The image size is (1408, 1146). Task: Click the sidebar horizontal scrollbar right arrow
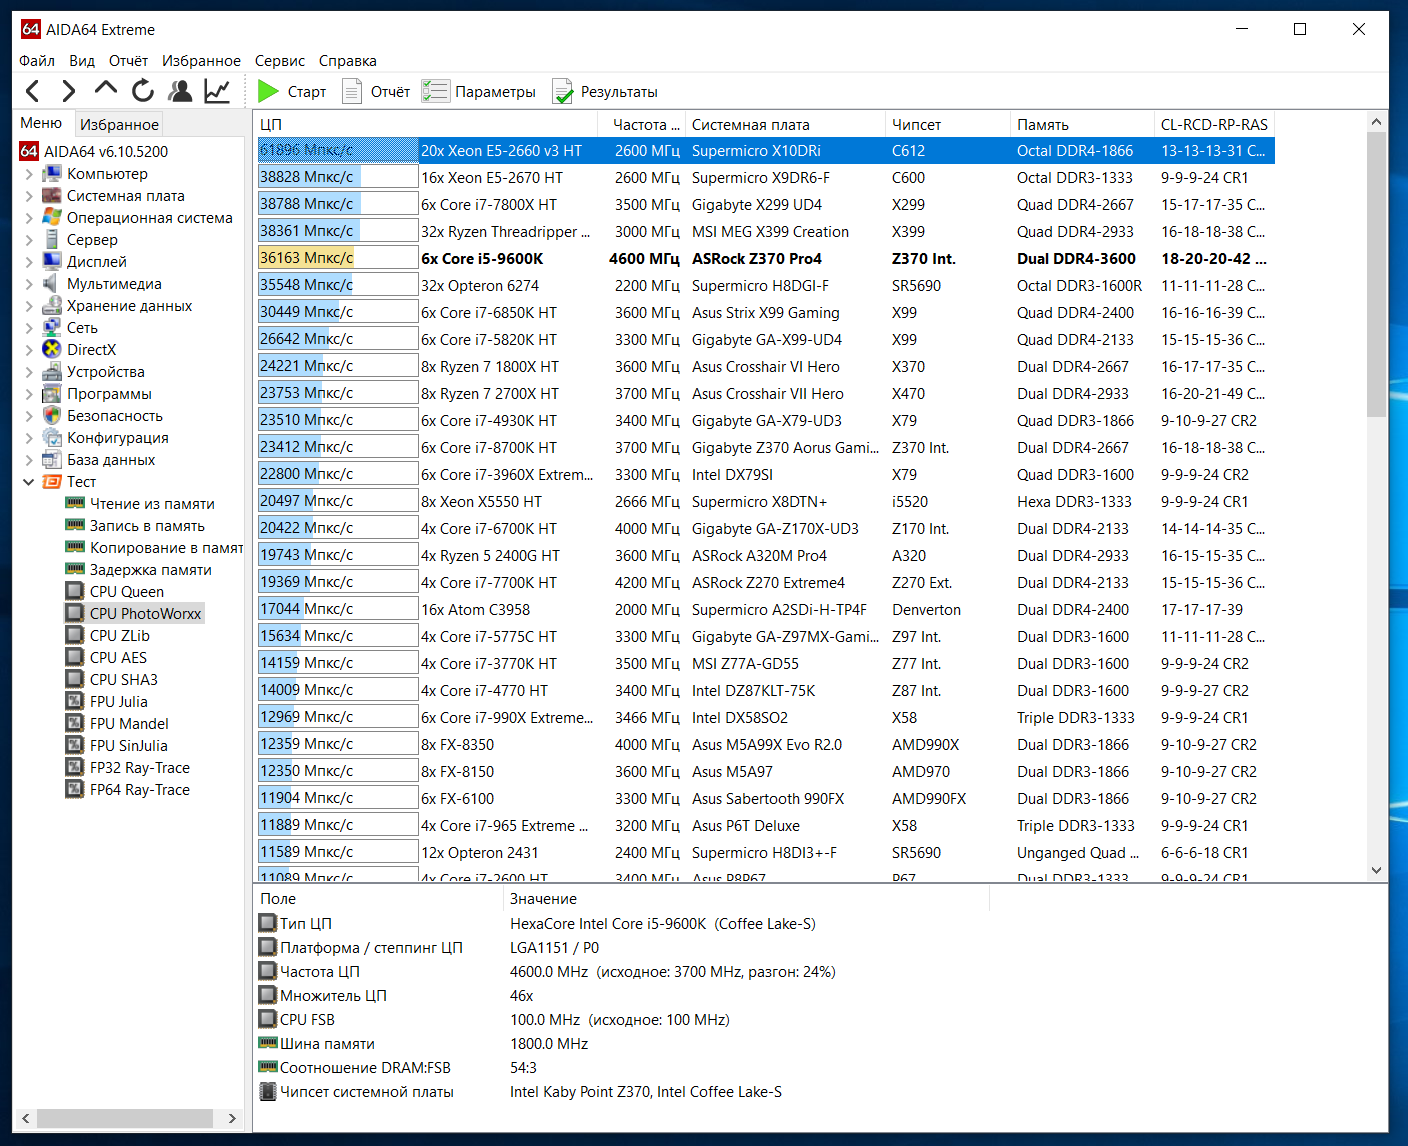(232, 1118)
